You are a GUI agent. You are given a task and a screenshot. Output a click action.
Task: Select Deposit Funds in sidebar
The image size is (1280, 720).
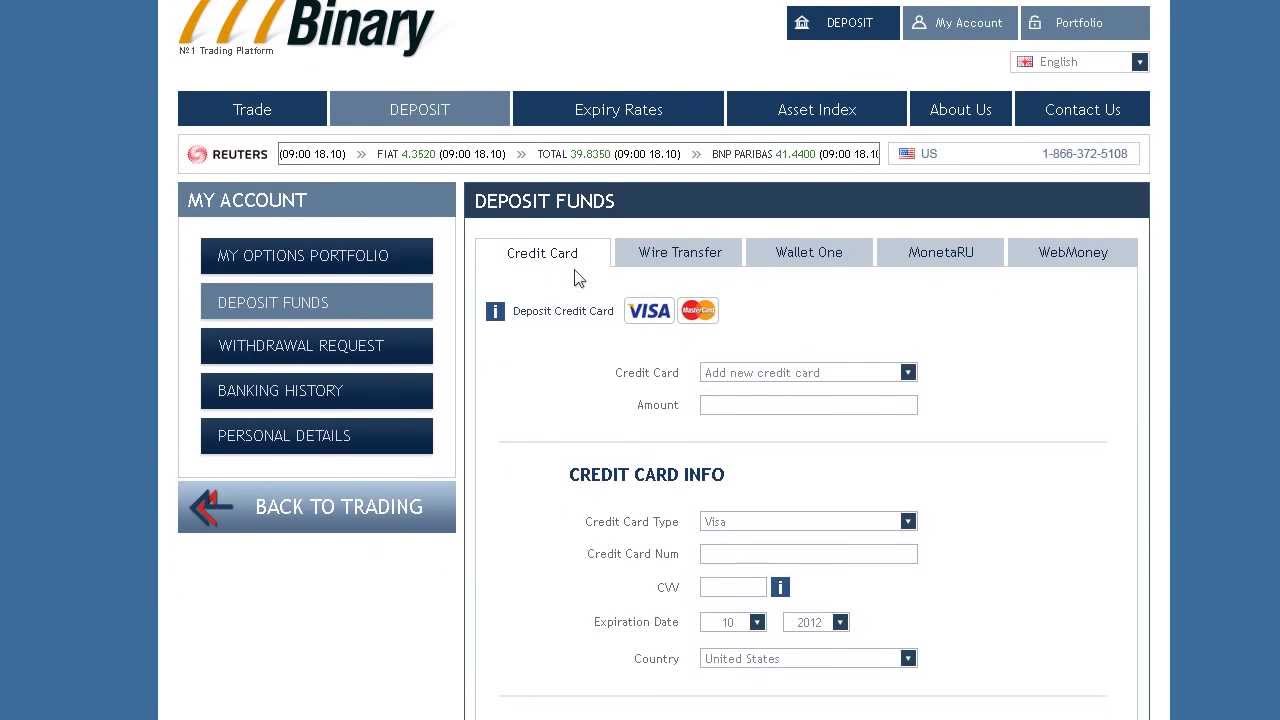click(317, 302)
